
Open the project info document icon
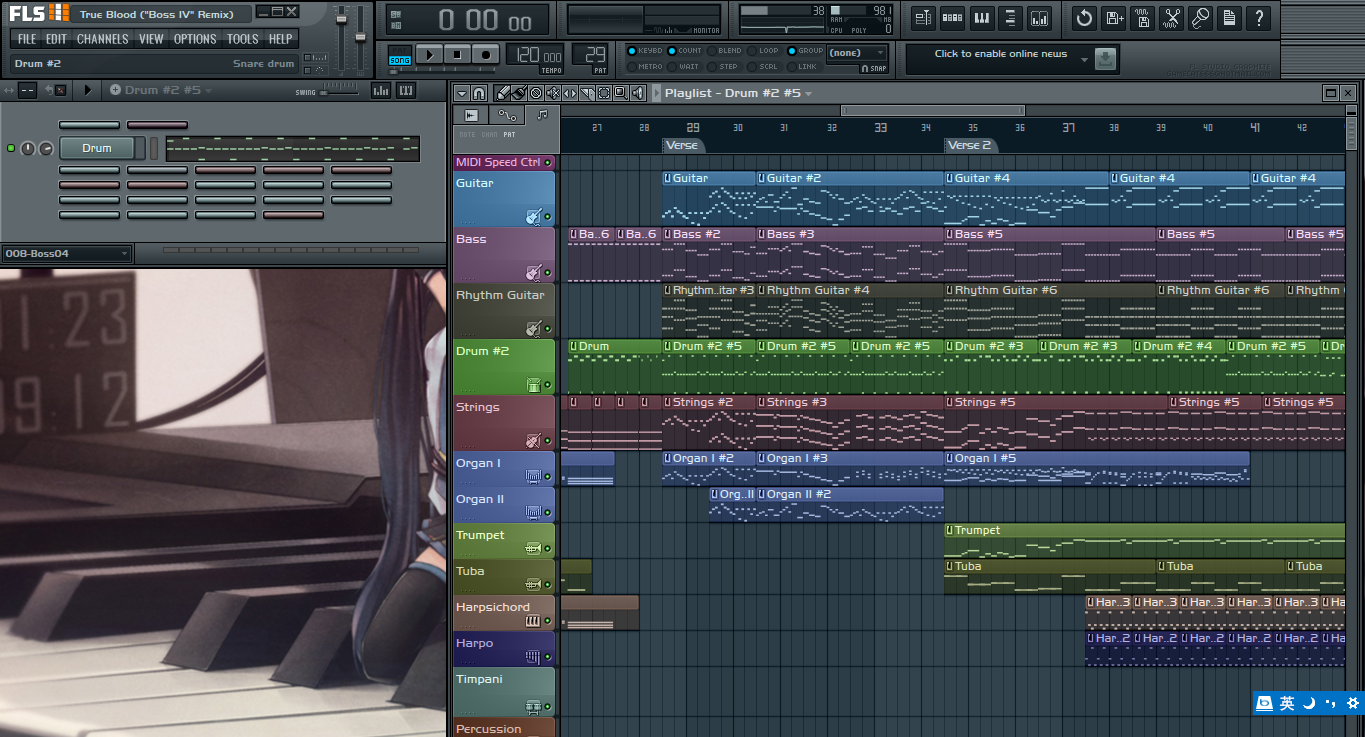1230,18
